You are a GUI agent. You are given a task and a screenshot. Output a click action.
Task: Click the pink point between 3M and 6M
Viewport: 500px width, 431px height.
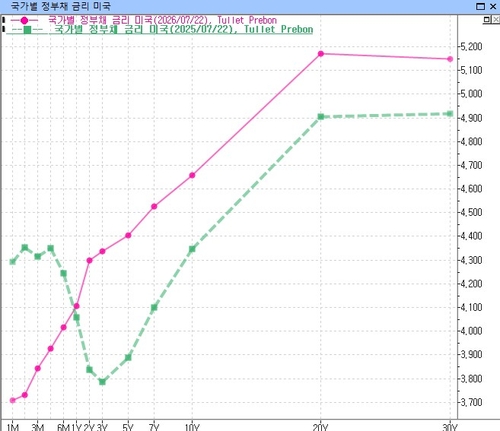pos(51,349)
